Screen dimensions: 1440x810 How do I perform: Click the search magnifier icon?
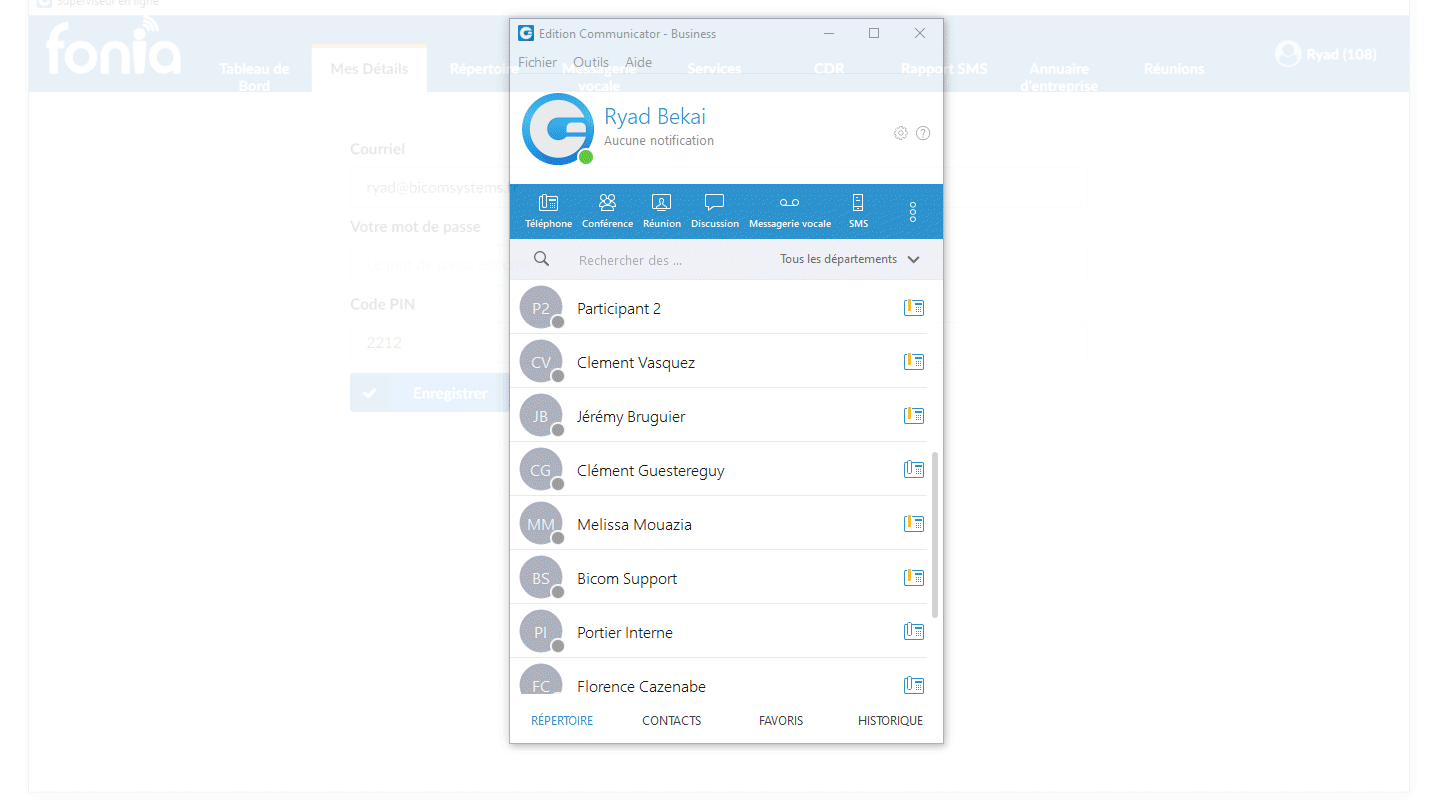541,259
